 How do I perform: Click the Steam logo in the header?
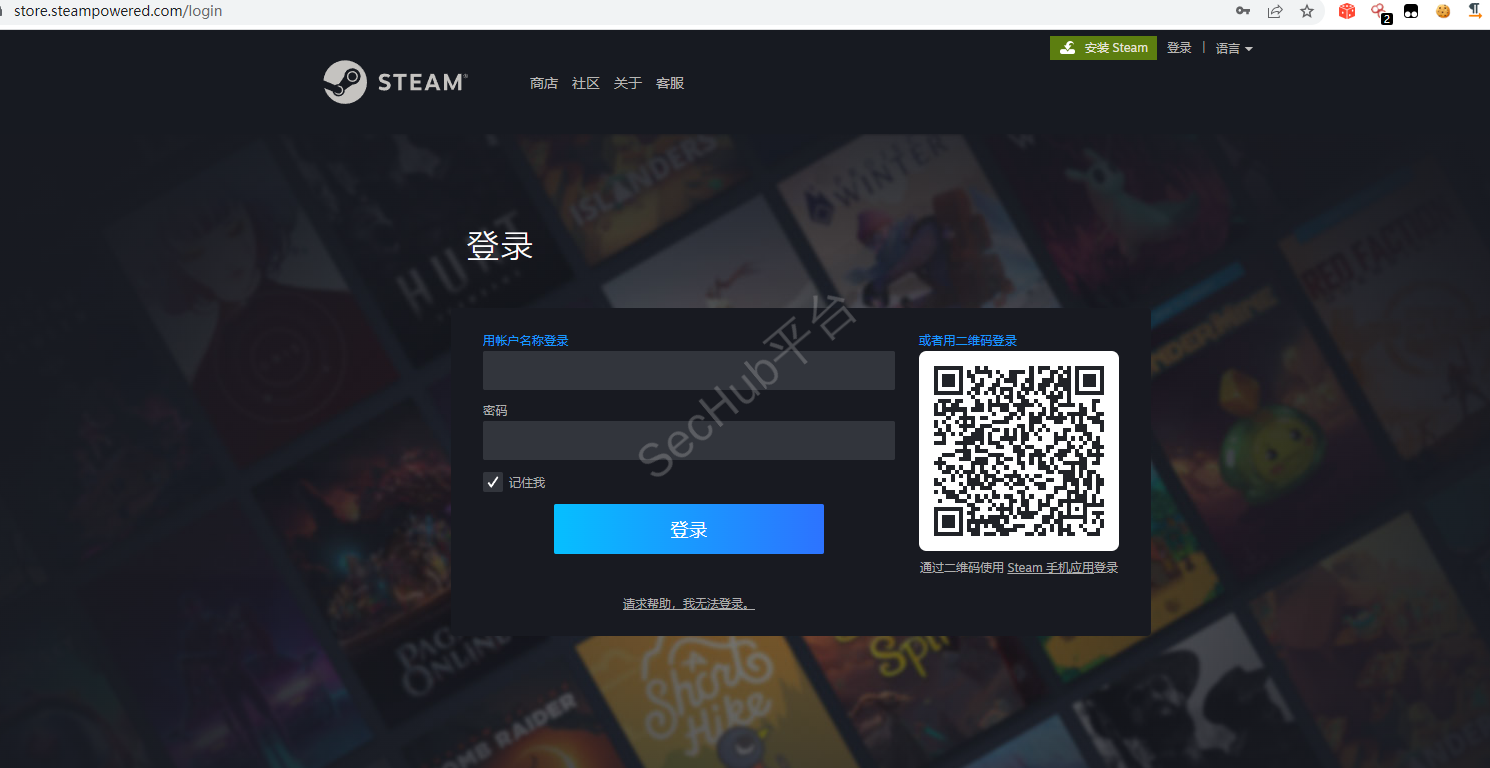394,82
